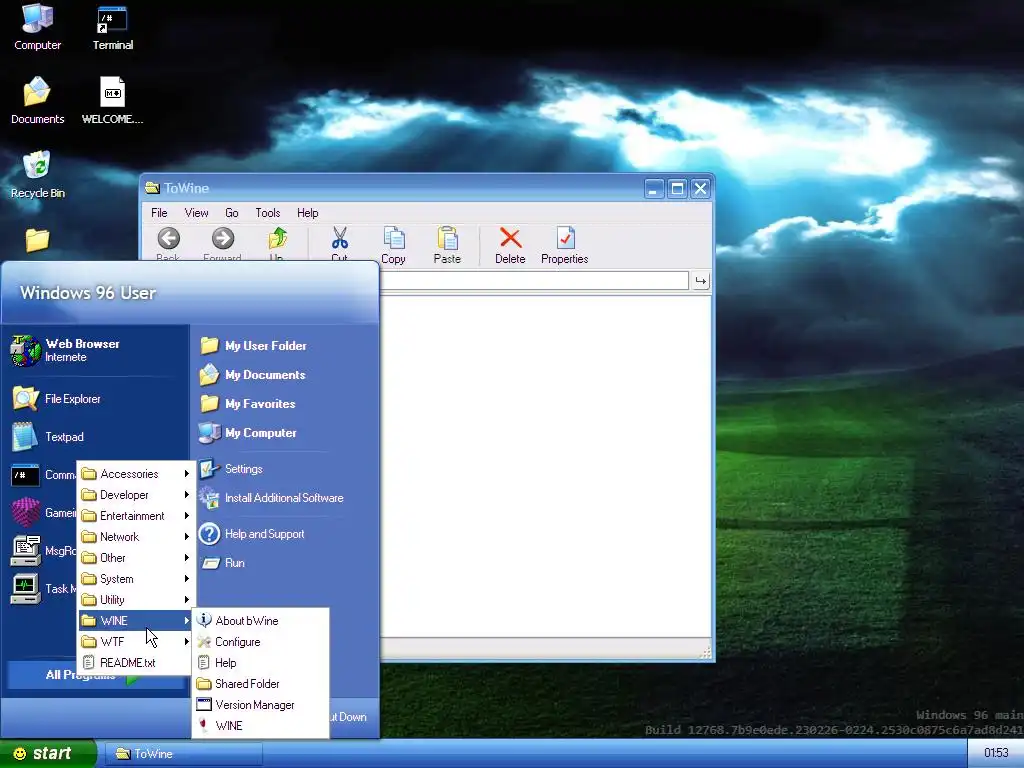Viewport: 1024px width, 768px height.
Task: Expand the Utility programs submenu
Action: [x=135, y=600]
